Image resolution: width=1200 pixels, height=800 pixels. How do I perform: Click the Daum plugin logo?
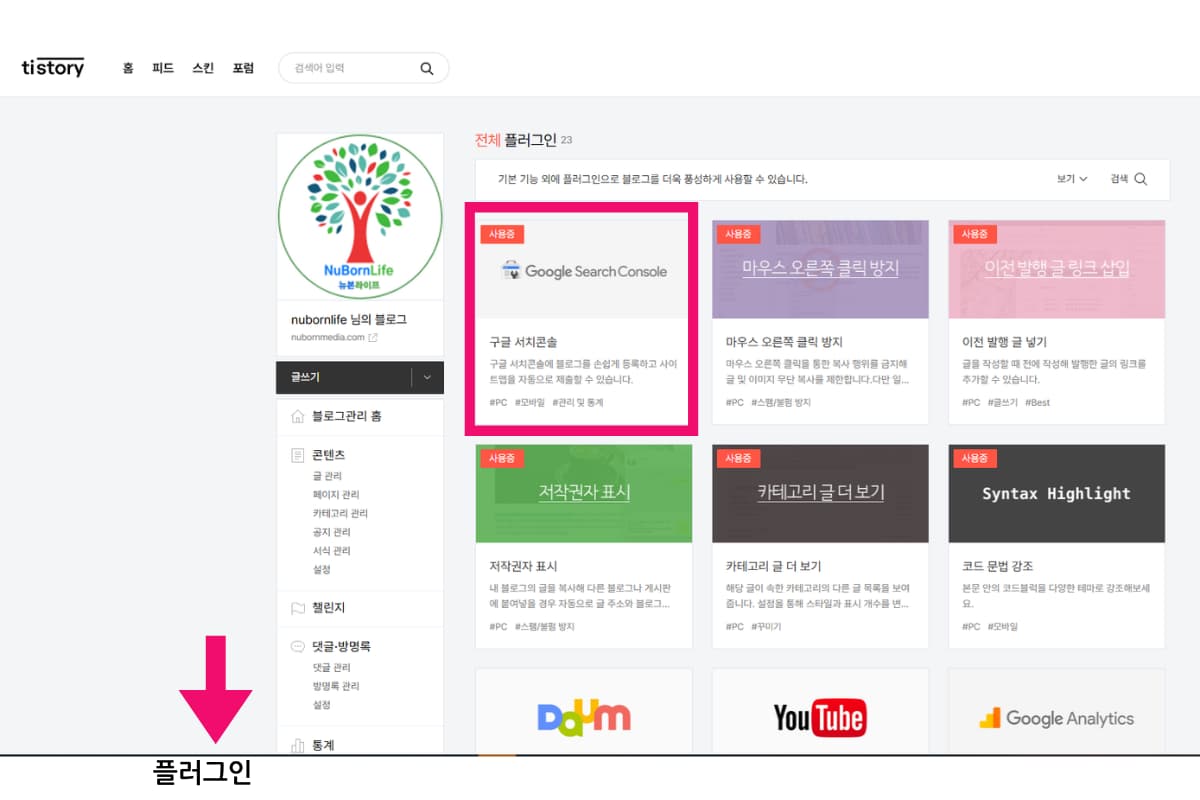pos(583,716)
